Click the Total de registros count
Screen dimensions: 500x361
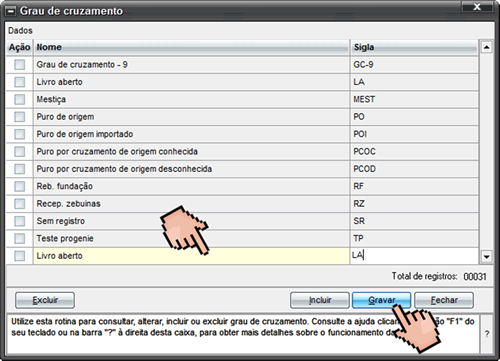pyautogui.click(x=475, y=276)
